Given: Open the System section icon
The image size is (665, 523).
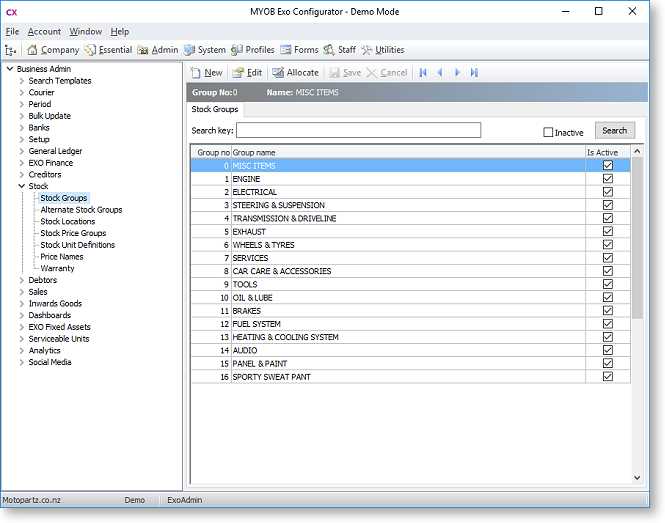Looking at the screenshot, I should (189, 50).
